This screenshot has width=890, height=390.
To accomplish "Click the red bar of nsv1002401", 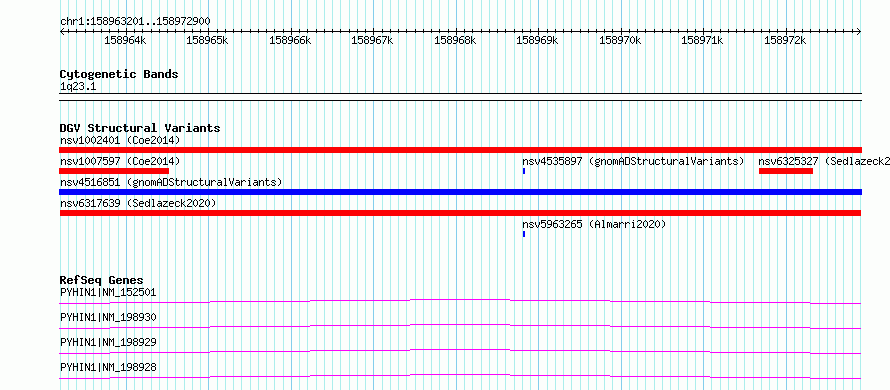I will coord(460,150).
